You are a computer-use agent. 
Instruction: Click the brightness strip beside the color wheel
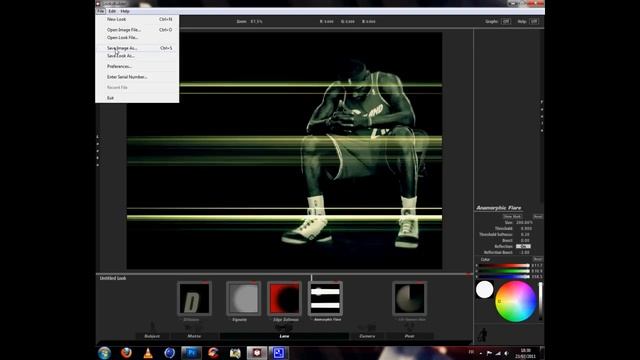(x=540, y=301)
